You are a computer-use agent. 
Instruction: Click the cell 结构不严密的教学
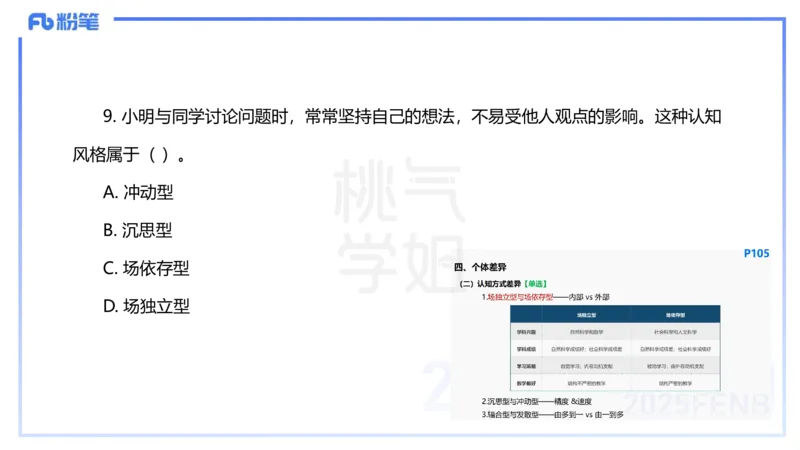tap(586, 383)
